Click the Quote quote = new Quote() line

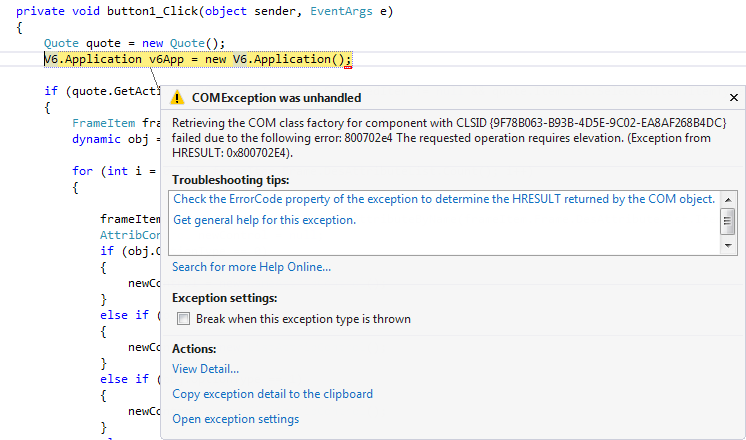point(134,43)
